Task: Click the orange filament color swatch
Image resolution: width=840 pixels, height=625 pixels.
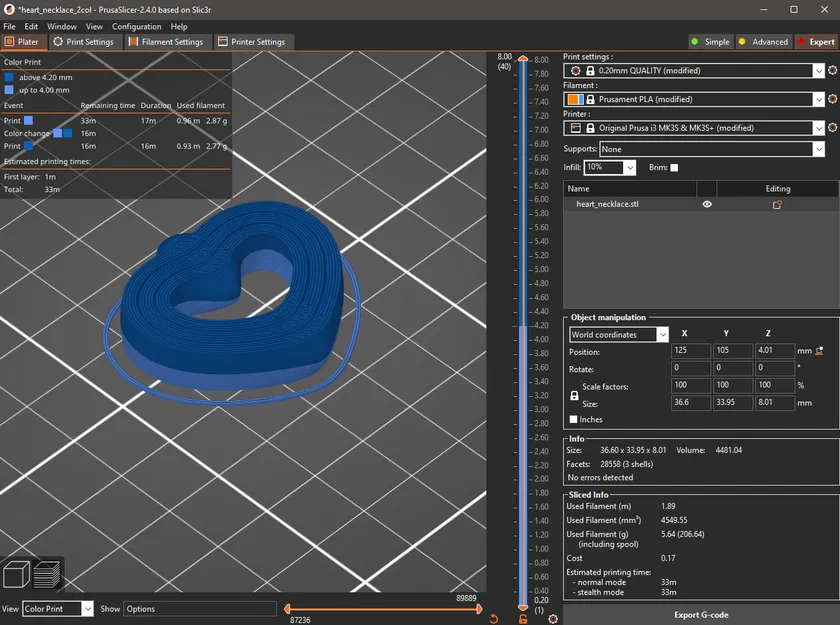Action: tap(572, 99)
